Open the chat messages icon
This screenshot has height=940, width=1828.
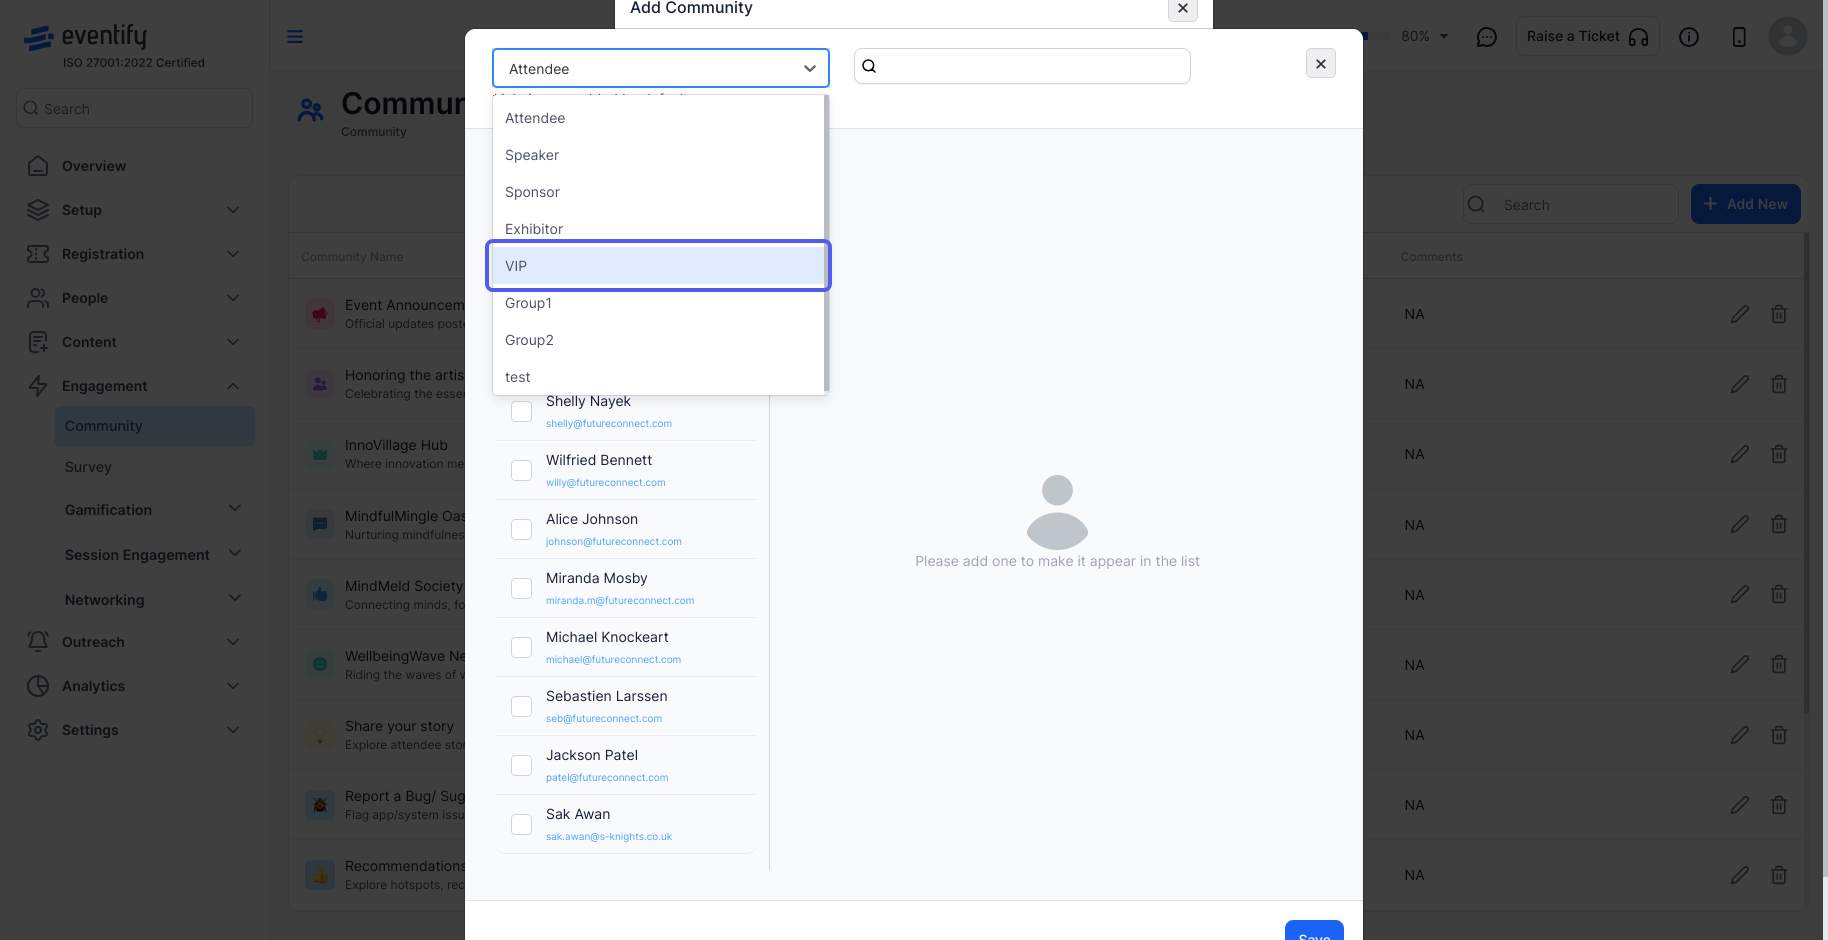coord(1487,37)
